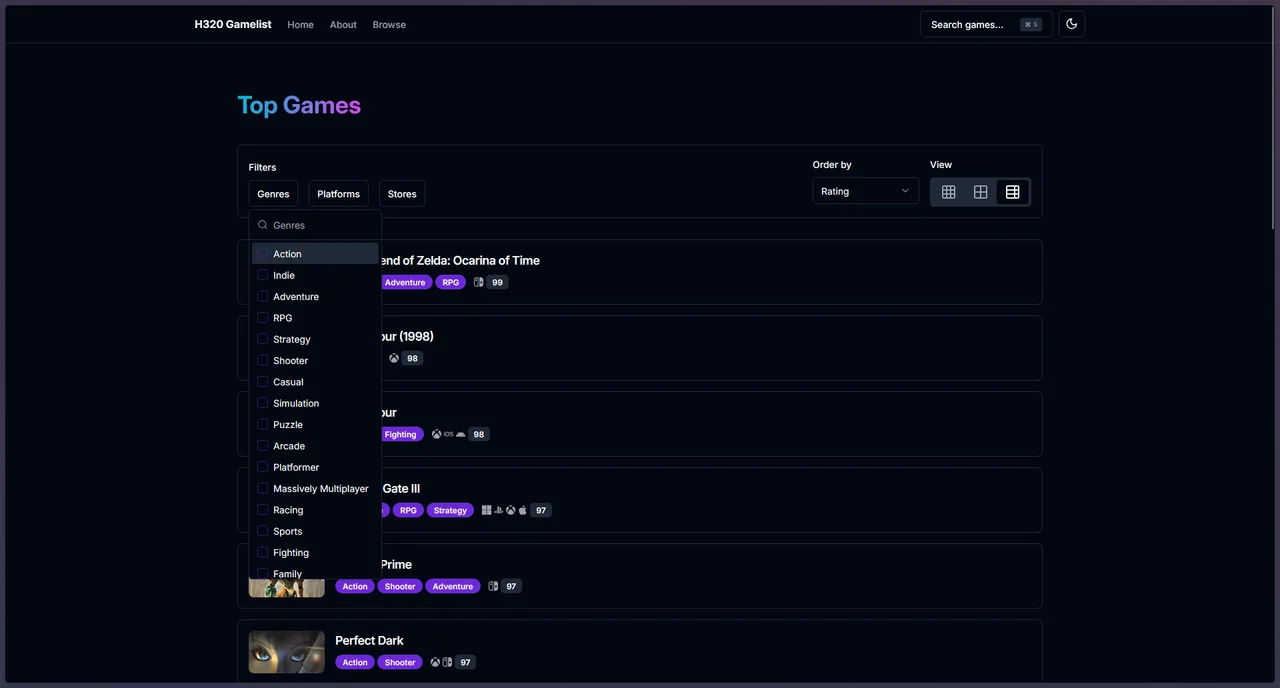Open the Order by Rating dropdown

[x=865, y=191]
